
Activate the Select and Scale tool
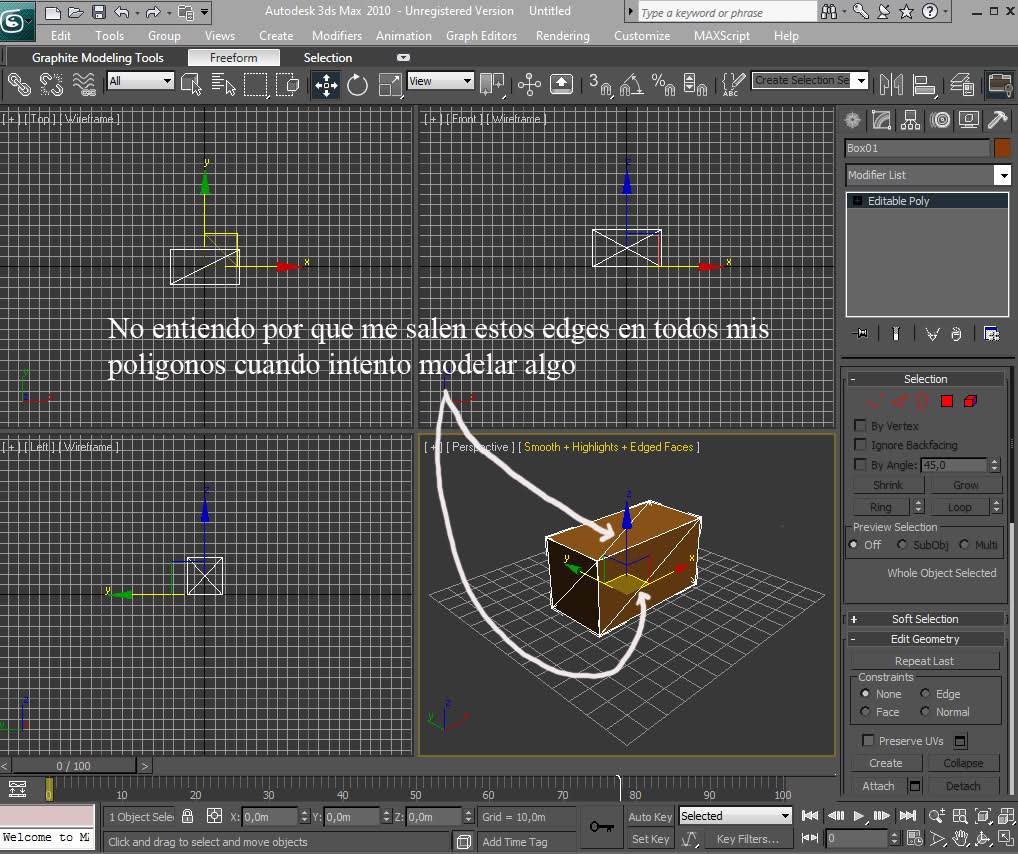(x=390, y=85)
